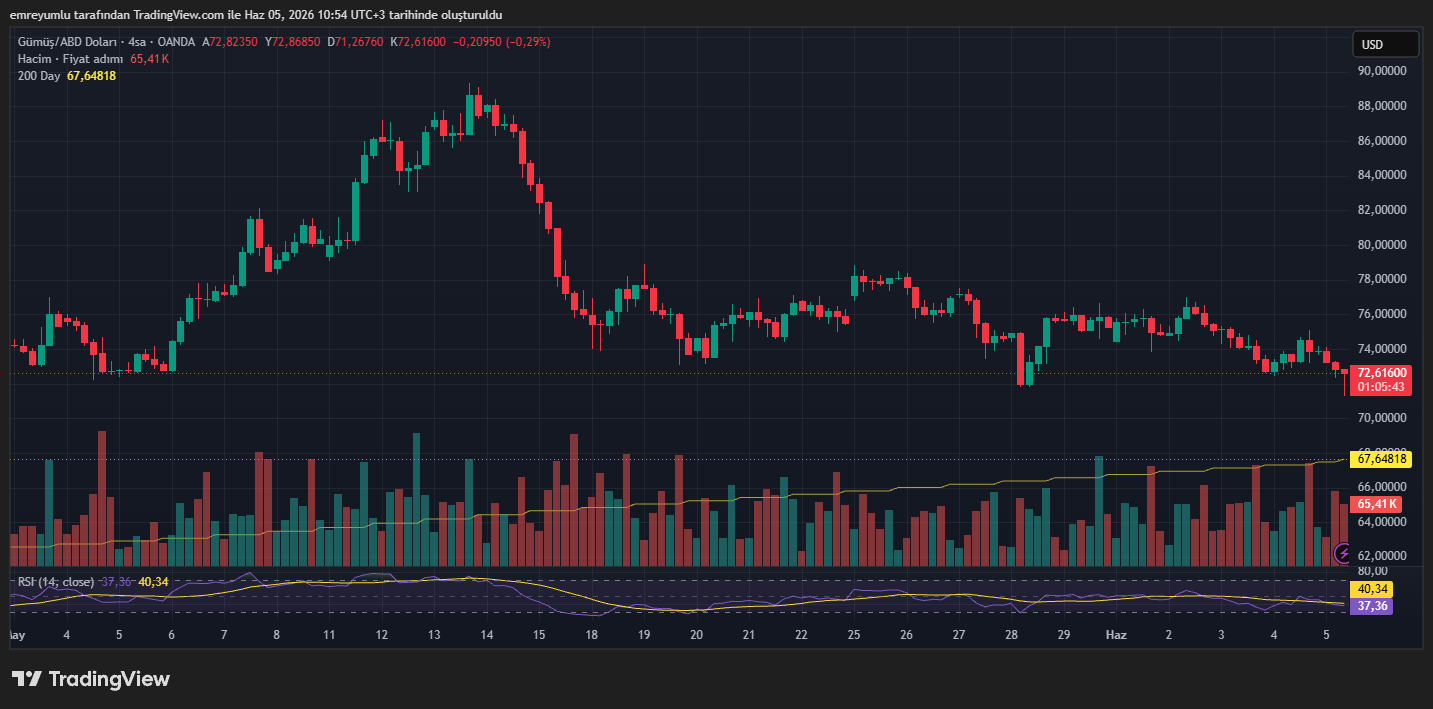Select the Gümüş/ABD Doları symbol title
Viewport: 1433px width, 709px height.
coord(65,42)
